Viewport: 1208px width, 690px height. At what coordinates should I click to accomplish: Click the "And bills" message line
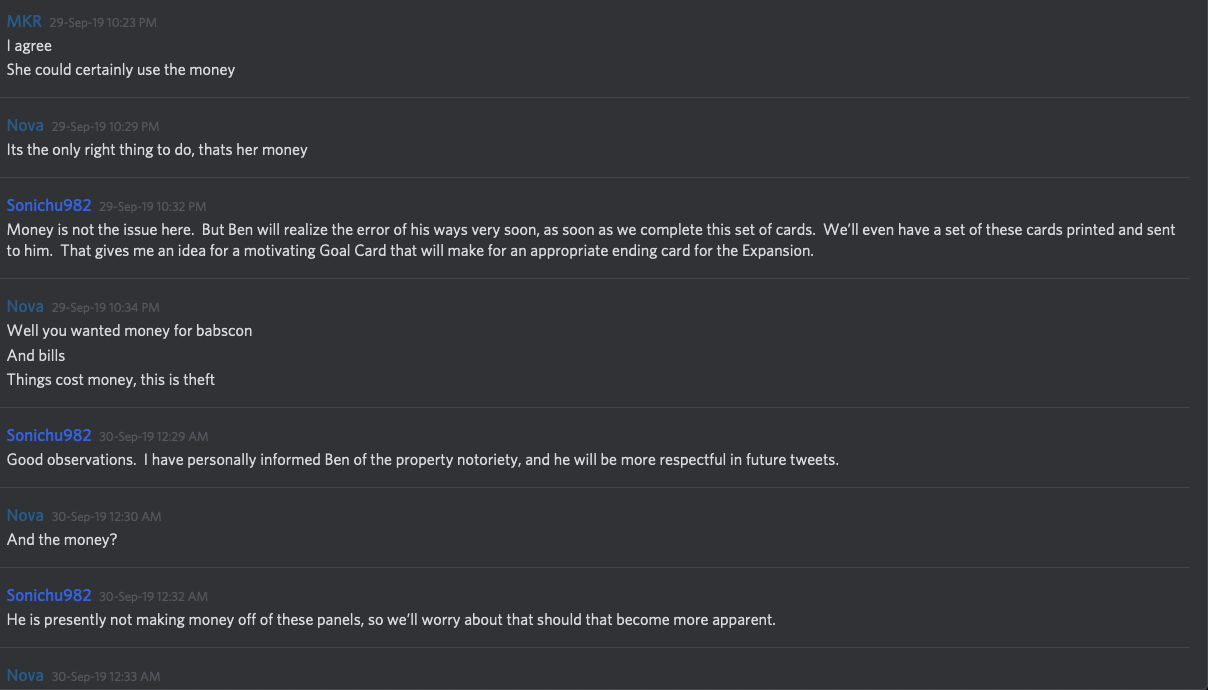[x=36, y=355]
